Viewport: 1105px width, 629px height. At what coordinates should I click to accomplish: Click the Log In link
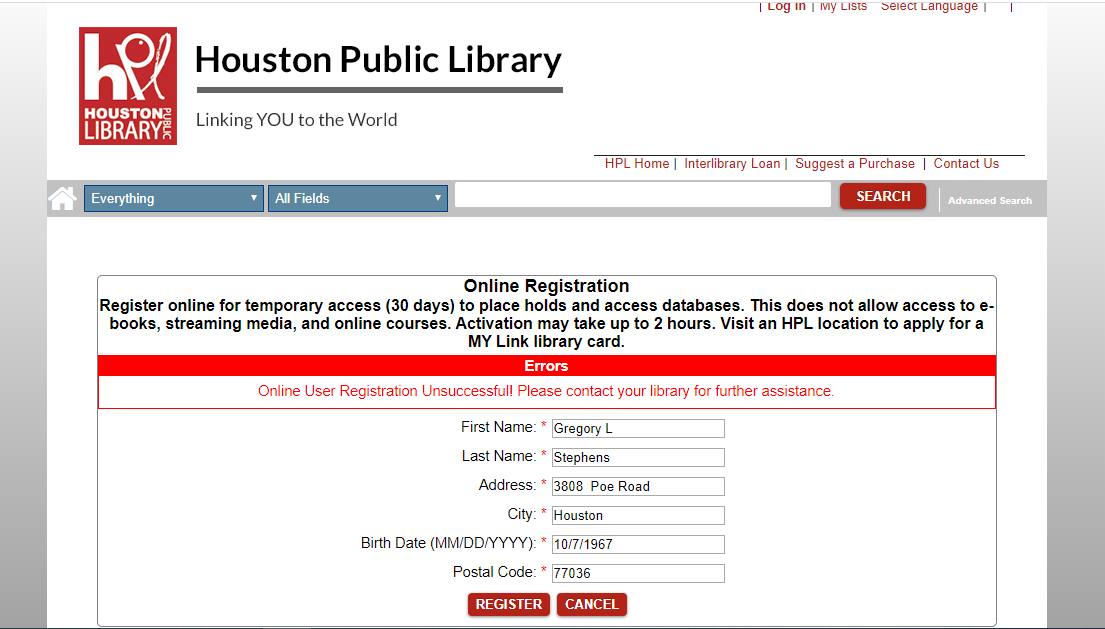[x=786, y=6]
